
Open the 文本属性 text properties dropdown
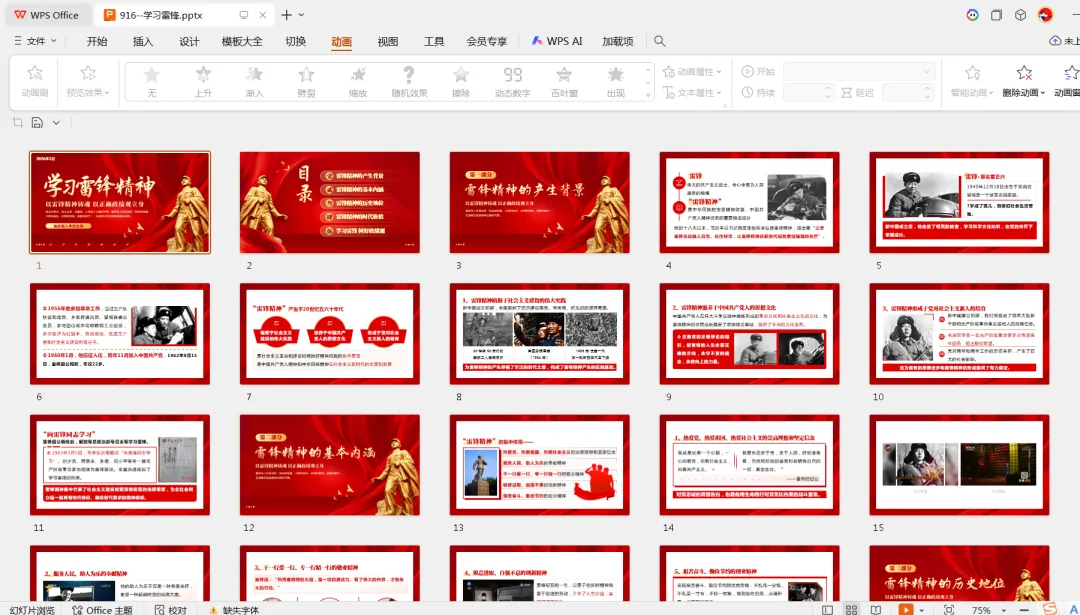pos(692,92)
